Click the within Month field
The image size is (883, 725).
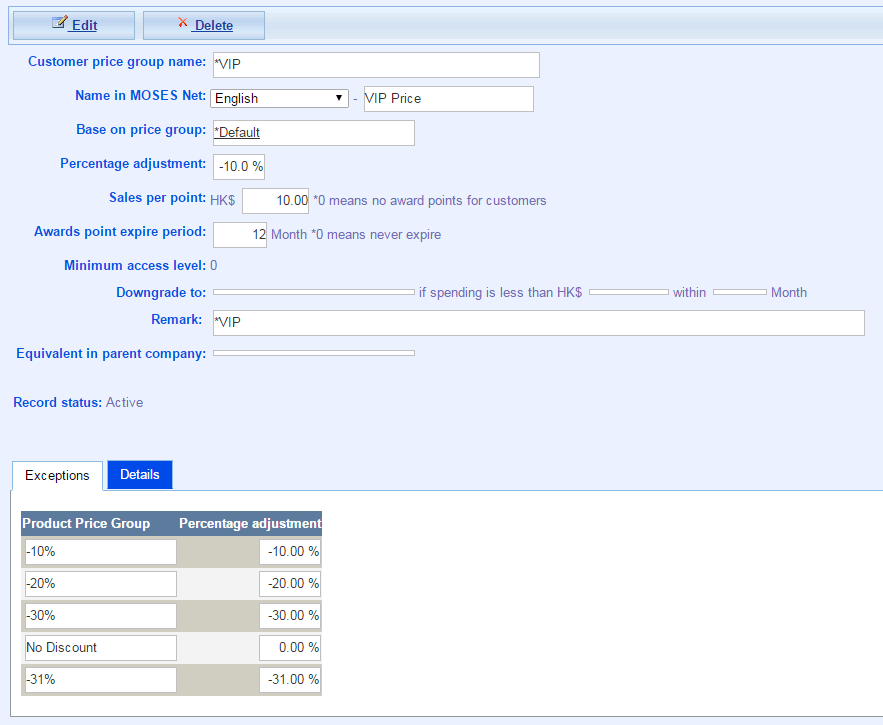[x=740, y=292]
